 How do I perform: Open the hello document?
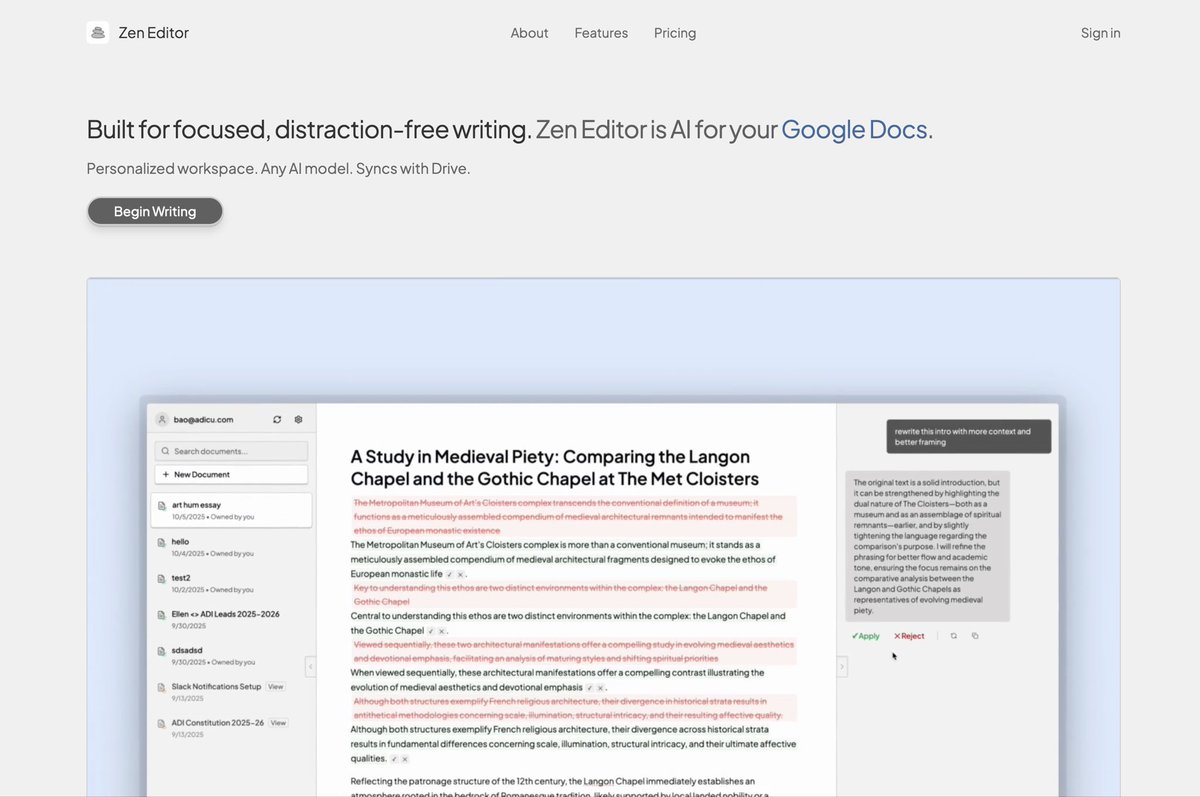[231, 546]
